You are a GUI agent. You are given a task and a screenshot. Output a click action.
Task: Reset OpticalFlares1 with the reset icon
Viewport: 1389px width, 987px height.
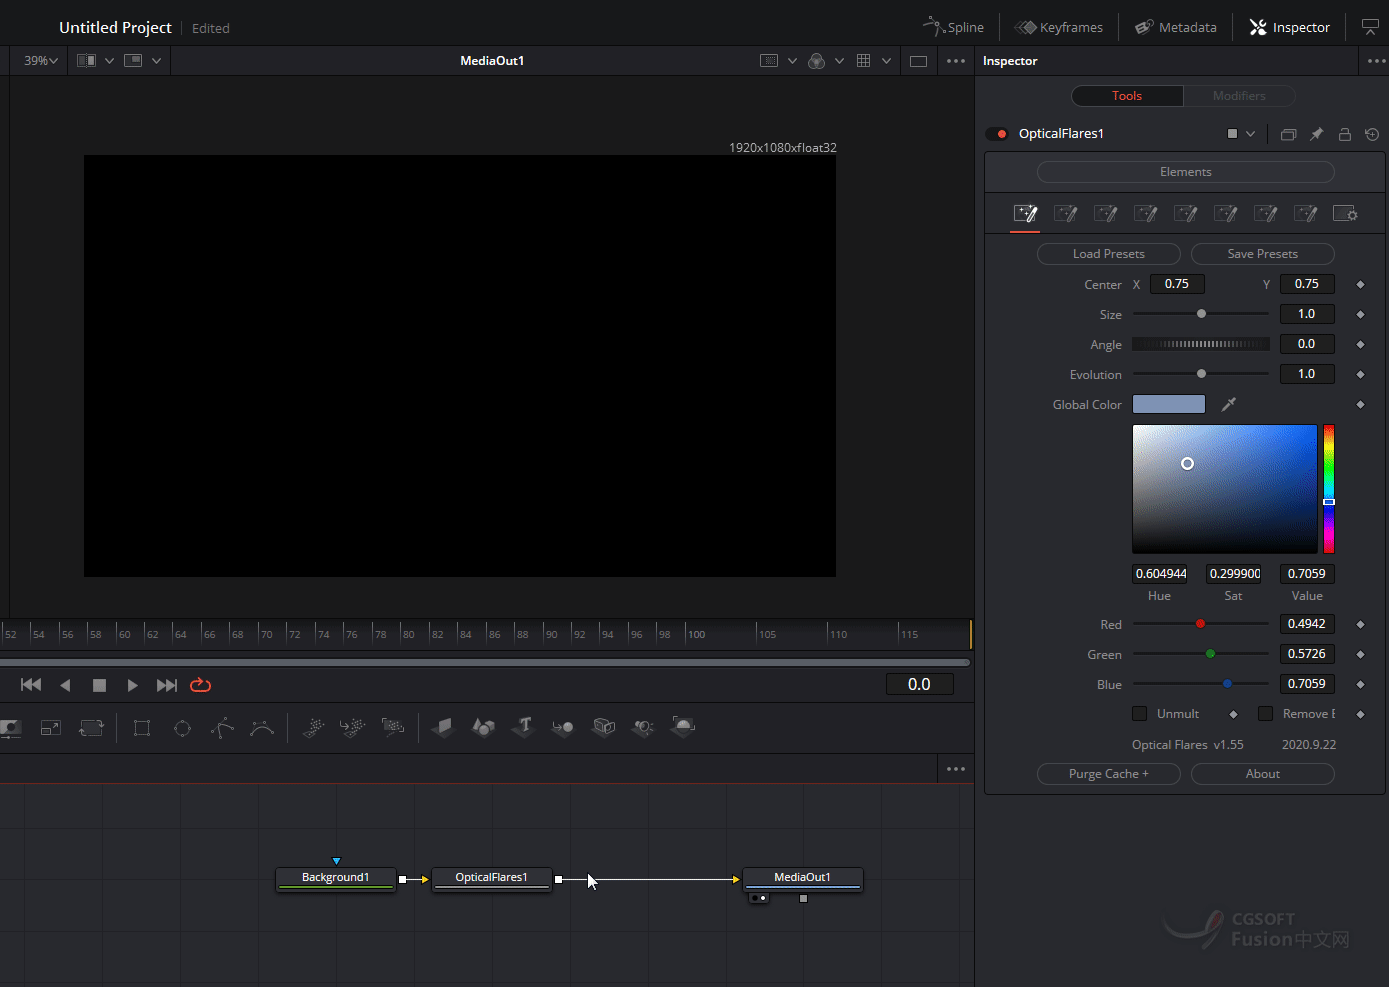point(1372,134)
